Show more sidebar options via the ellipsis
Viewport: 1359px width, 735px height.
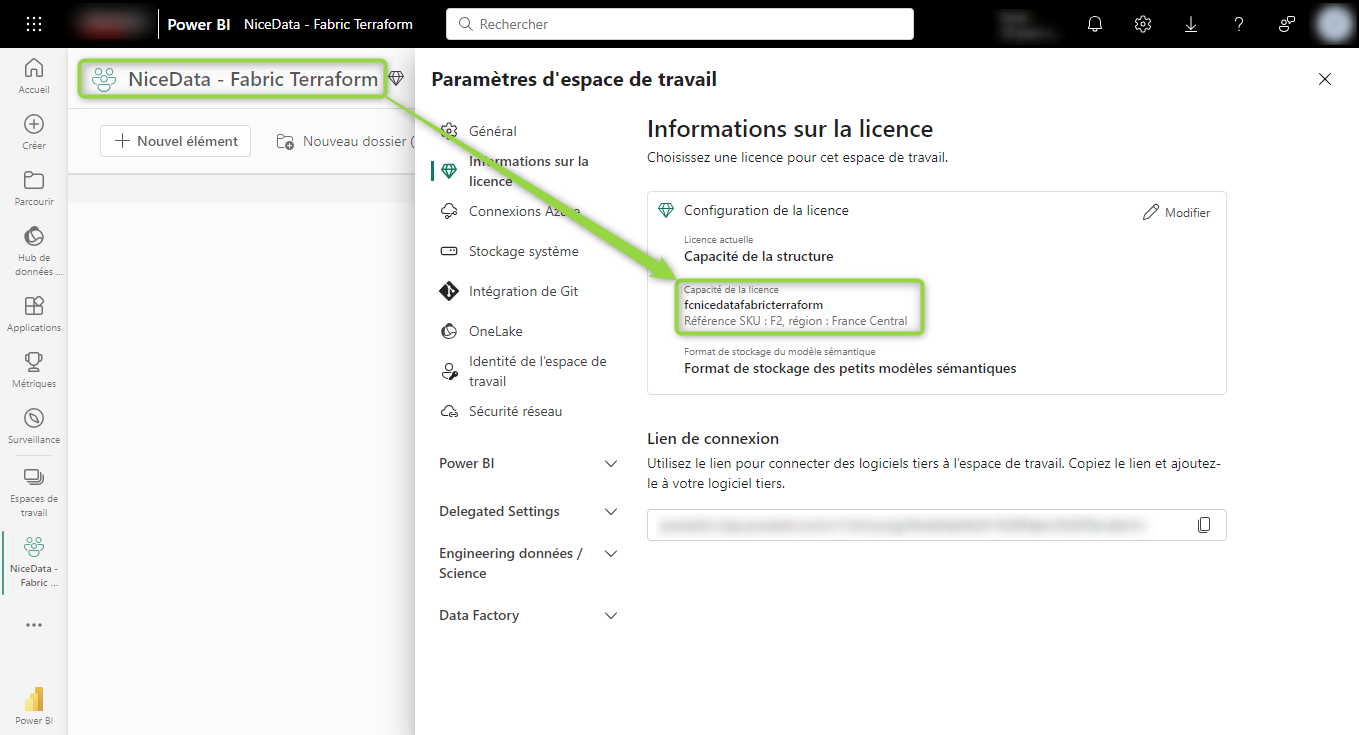click(34, 625)
